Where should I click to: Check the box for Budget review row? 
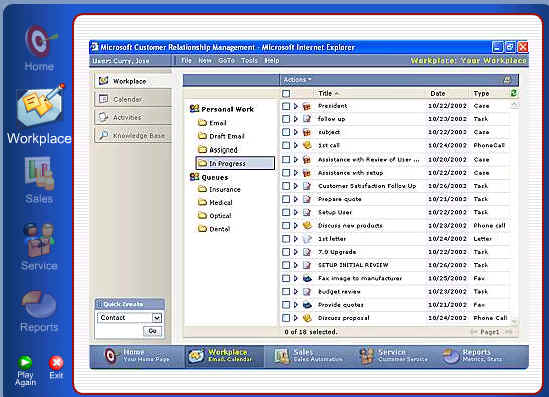286,292
